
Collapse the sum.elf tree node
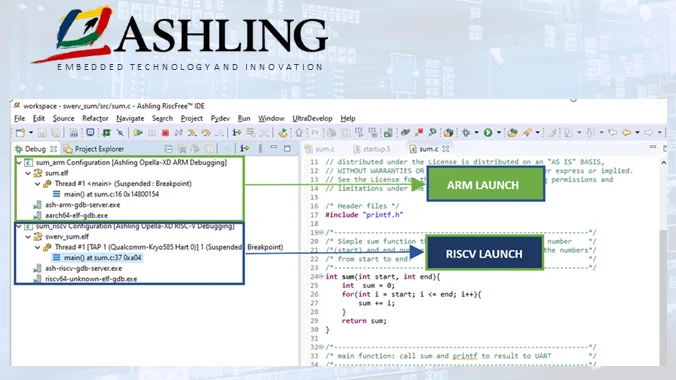[x=28, y=173]
